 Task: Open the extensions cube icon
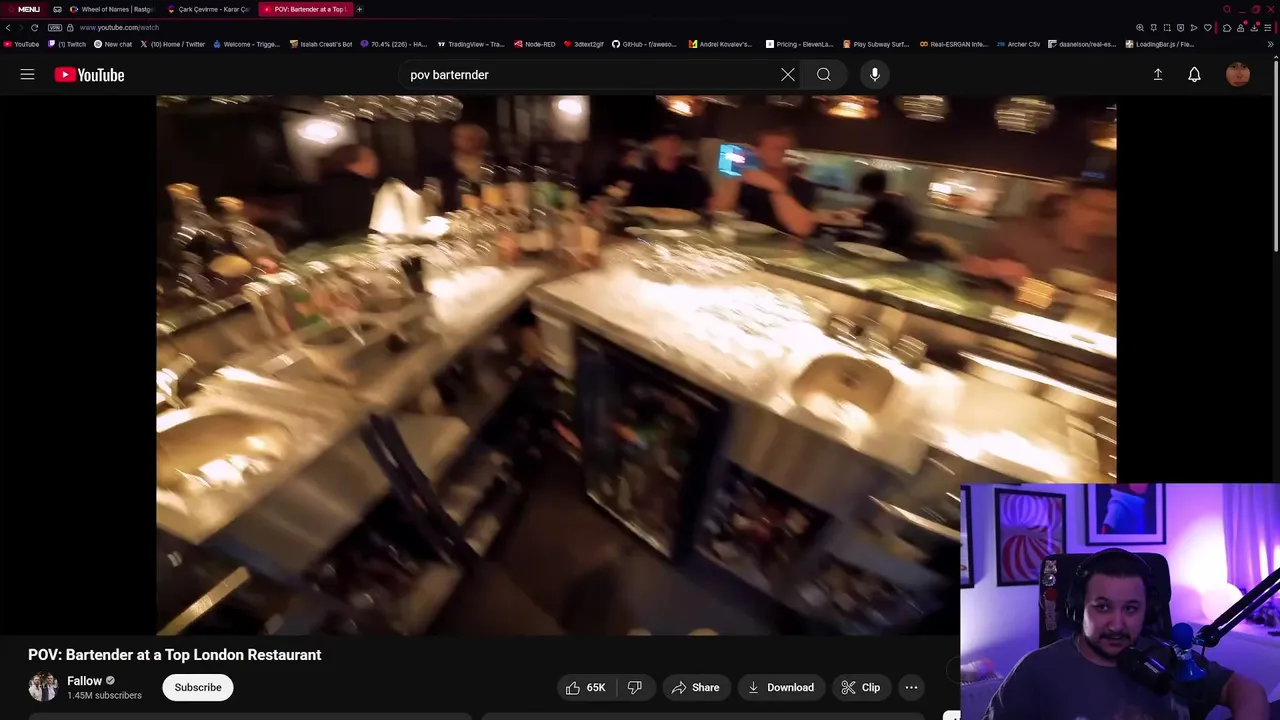click(x=1227, y=28)
